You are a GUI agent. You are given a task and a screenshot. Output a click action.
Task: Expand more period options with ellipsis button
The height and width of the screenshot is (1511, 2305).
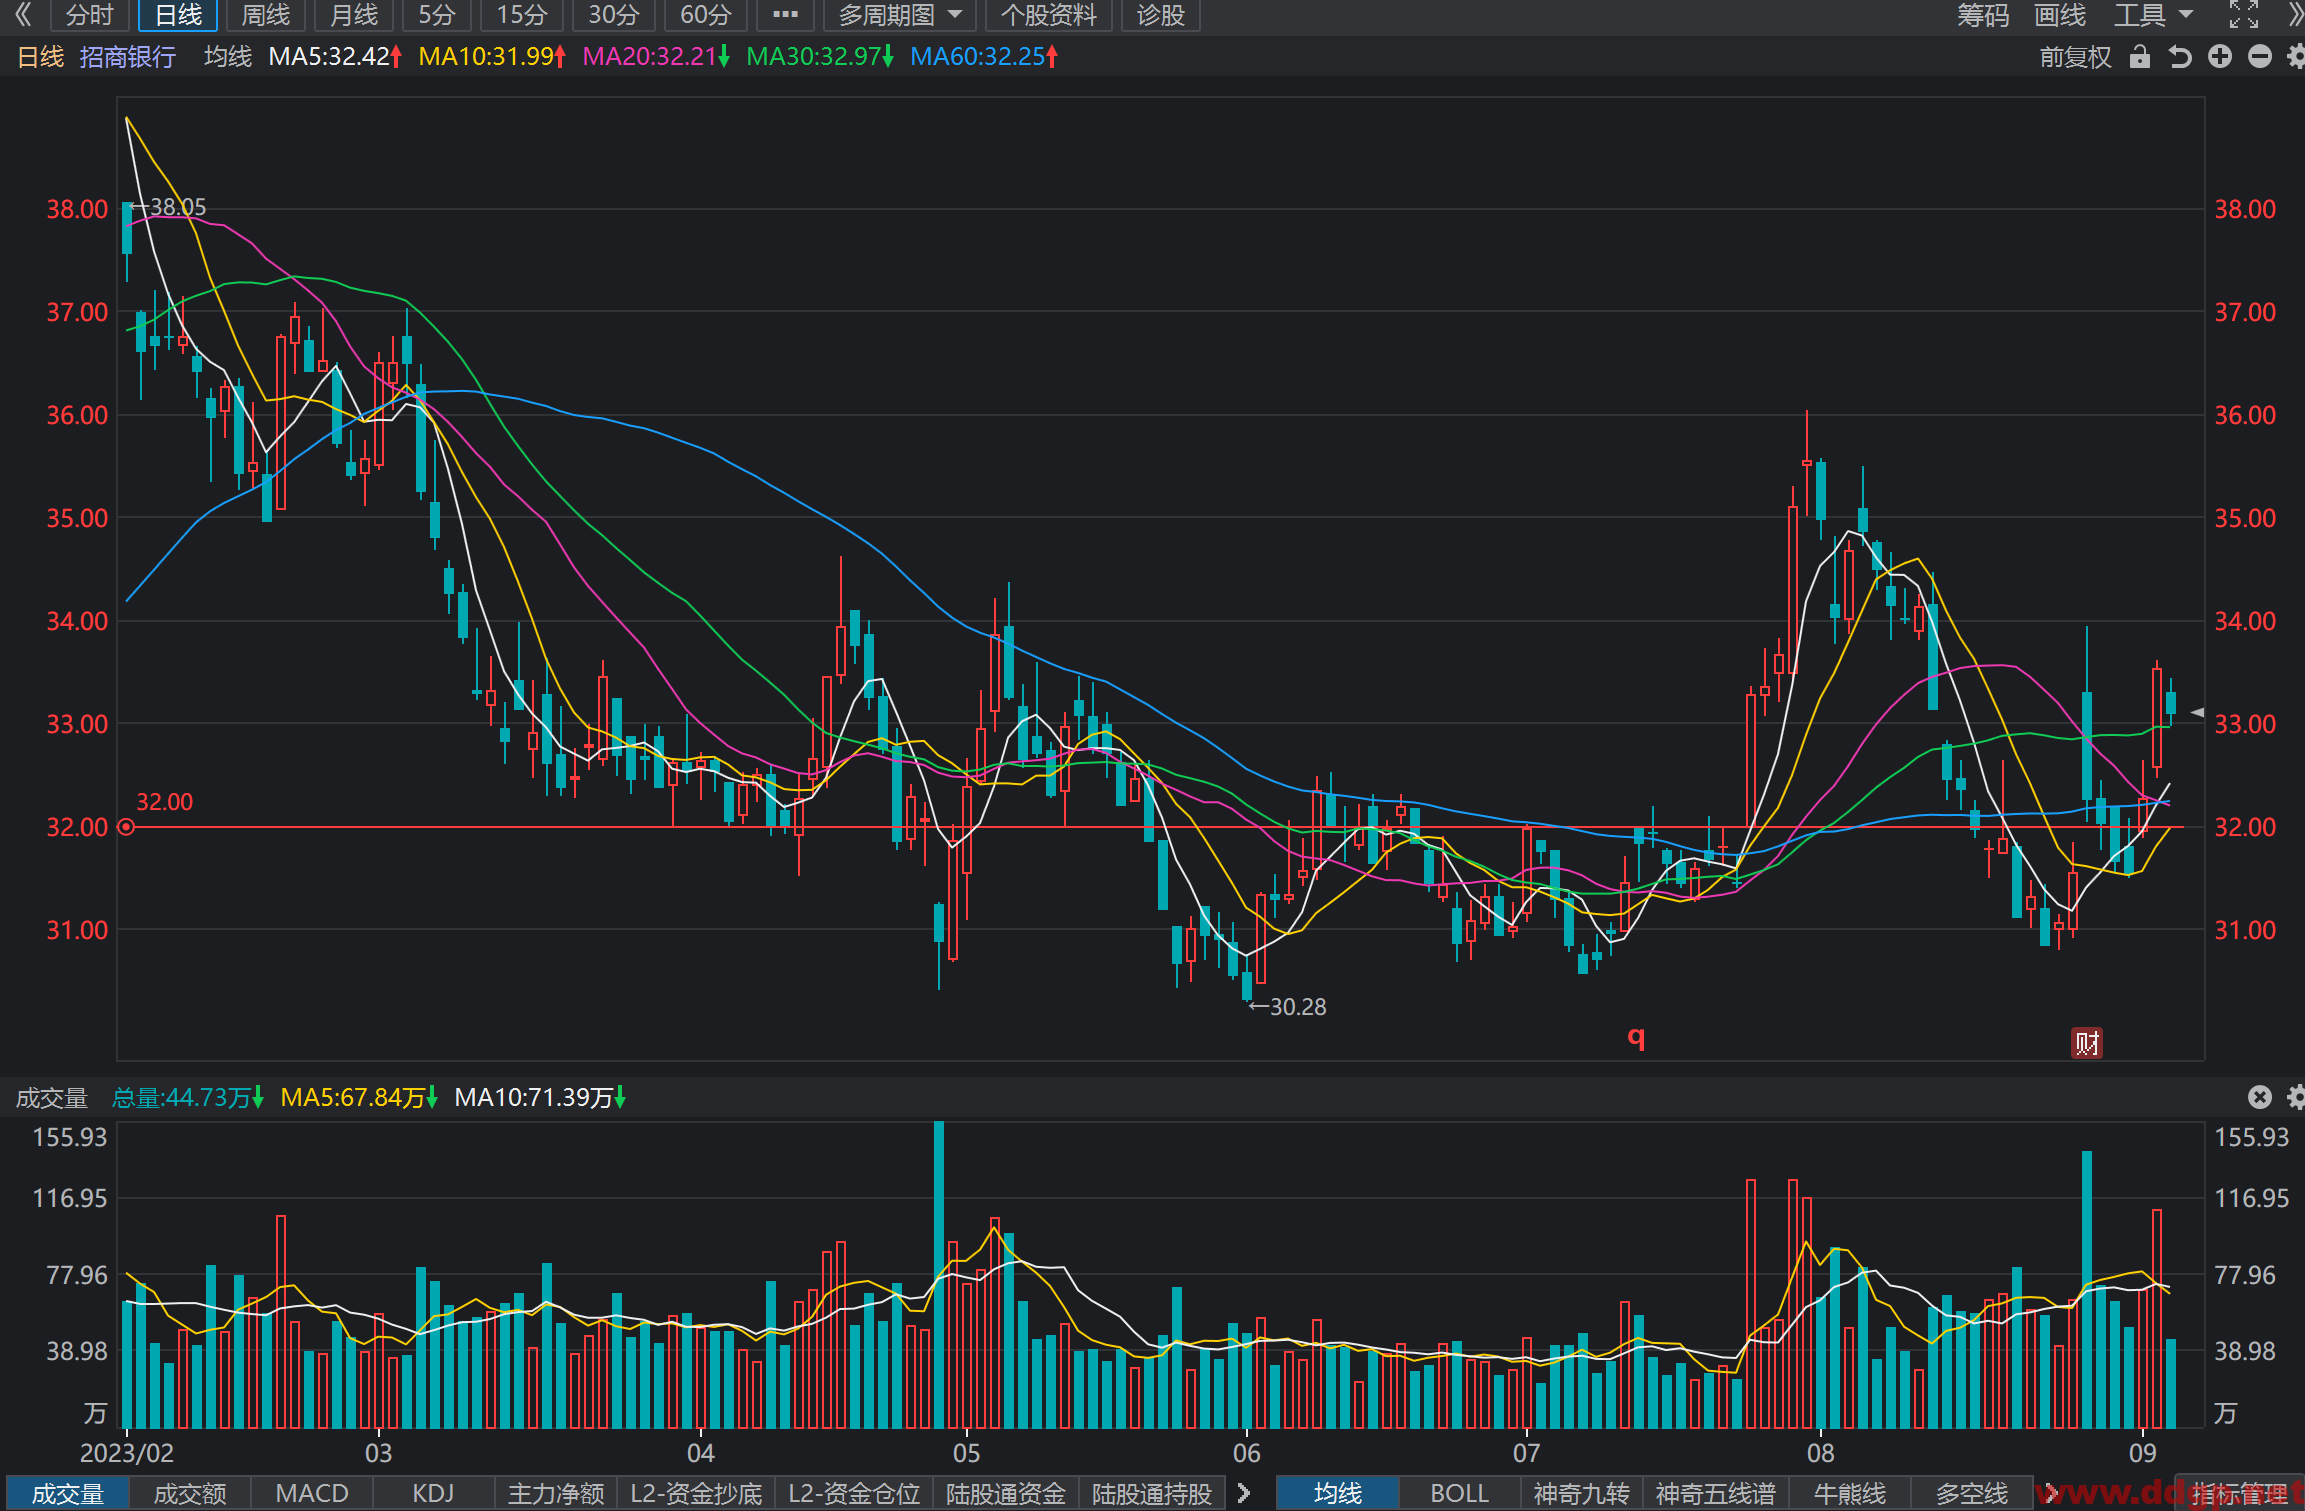click(x=785, y=15)
